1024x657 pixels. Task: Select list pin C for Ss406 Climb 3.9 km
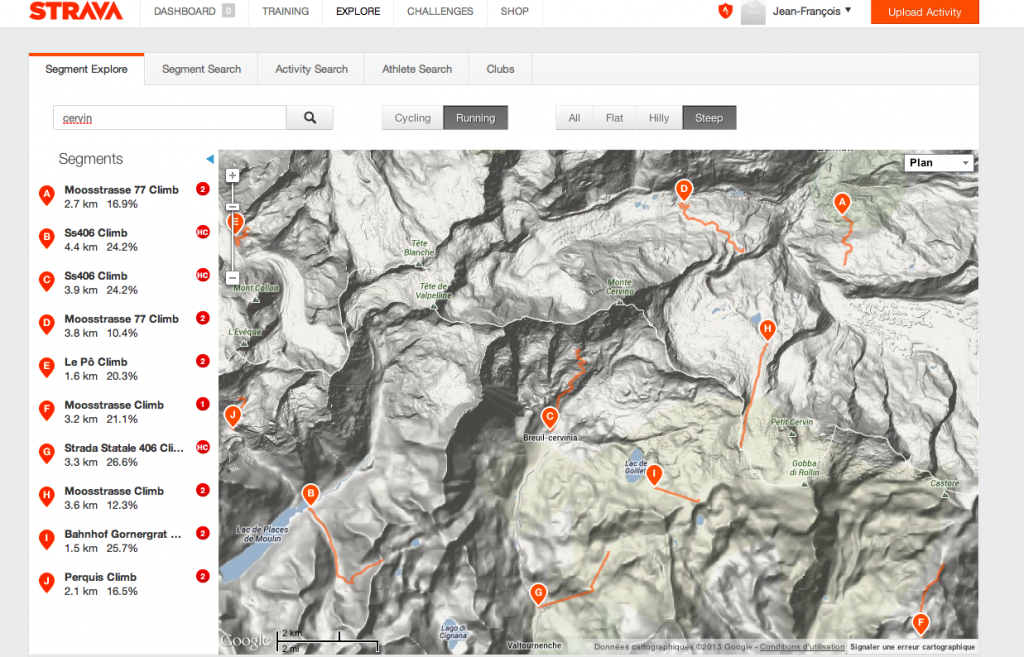pyautogui.click(x=46, y=281)
